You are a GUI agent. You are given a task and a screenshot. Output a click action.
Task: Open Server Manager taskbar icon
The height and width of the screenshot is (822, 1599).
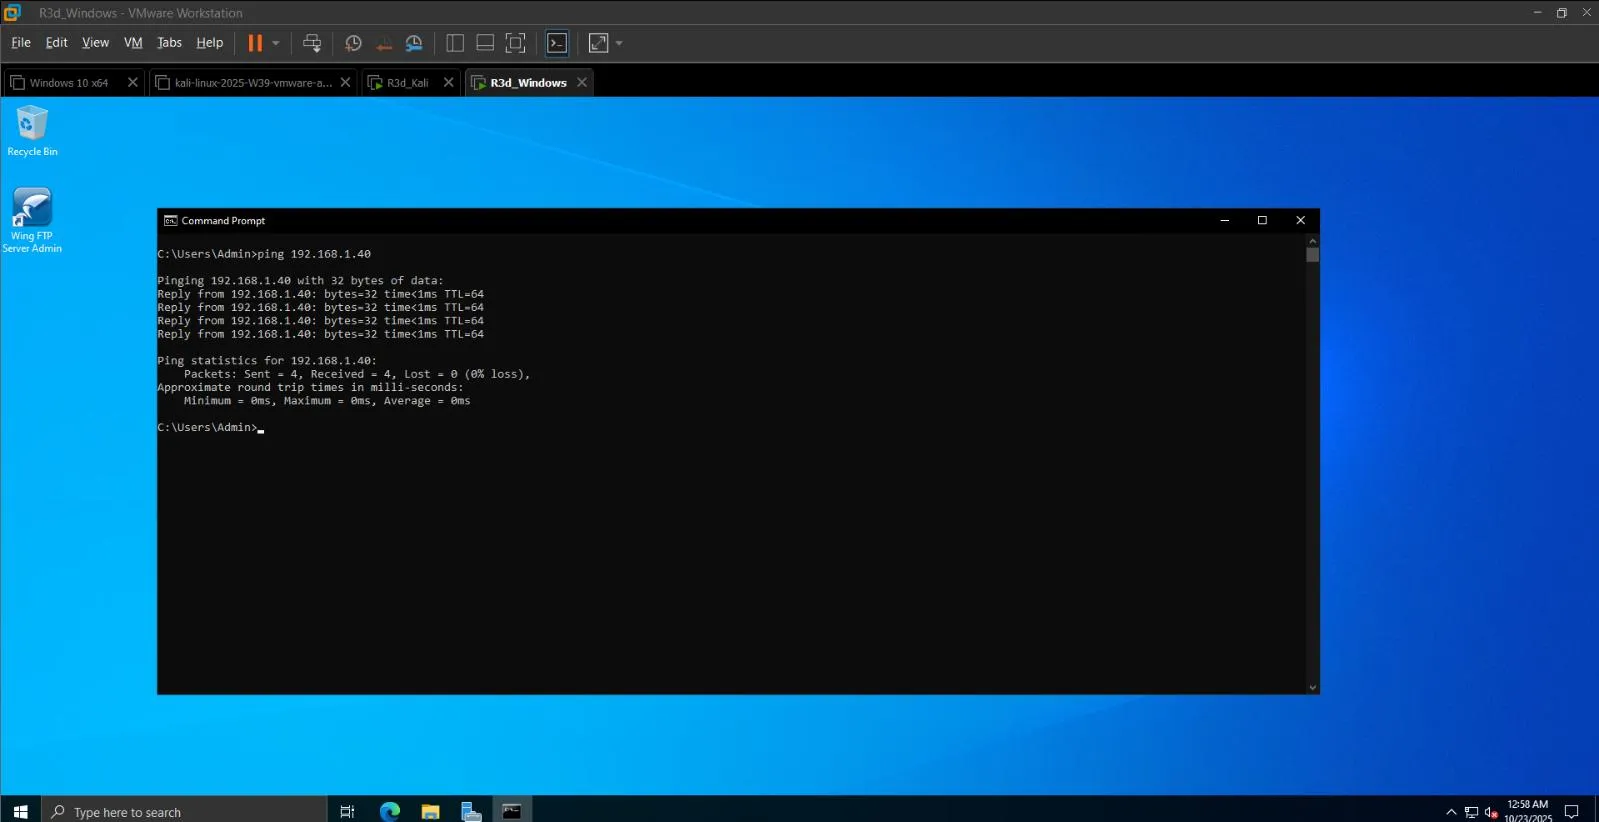(471, 811)
